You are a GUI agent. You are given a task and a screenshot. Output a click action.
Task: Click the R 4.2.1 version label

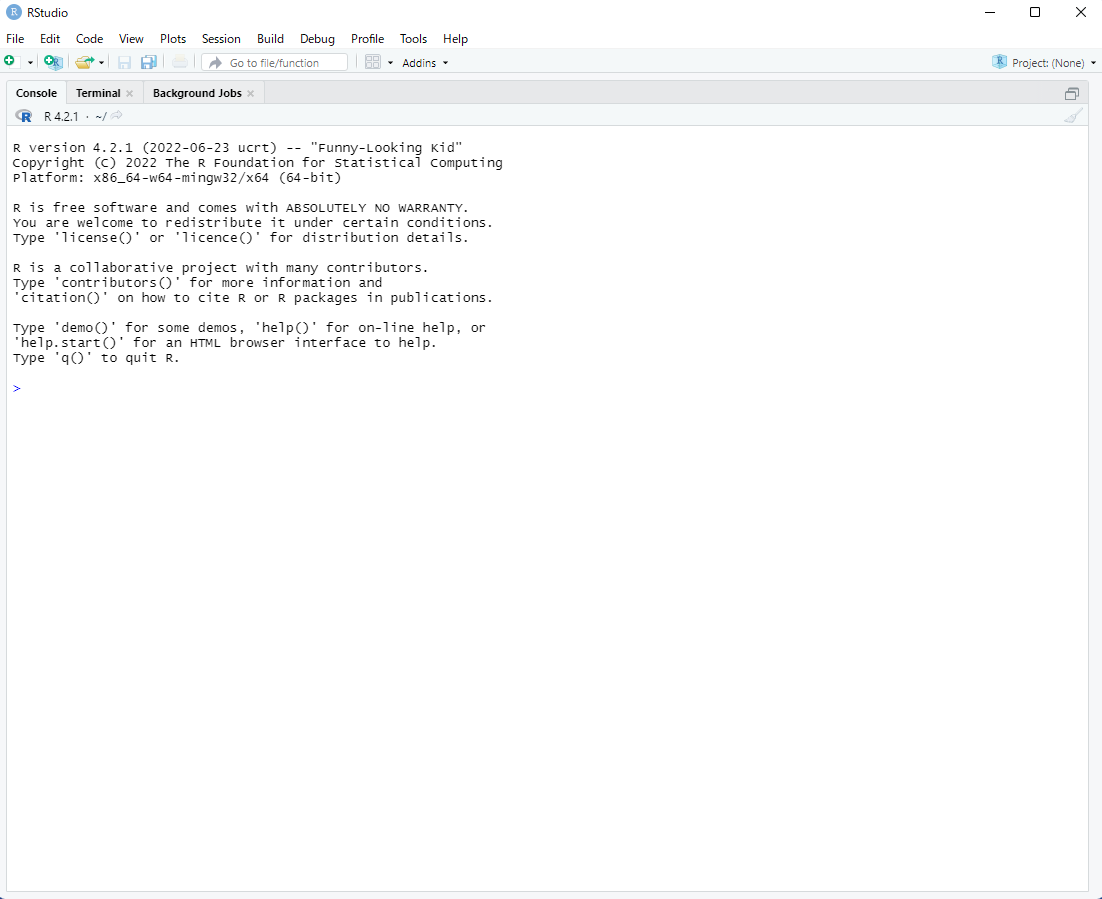point(61,117)
